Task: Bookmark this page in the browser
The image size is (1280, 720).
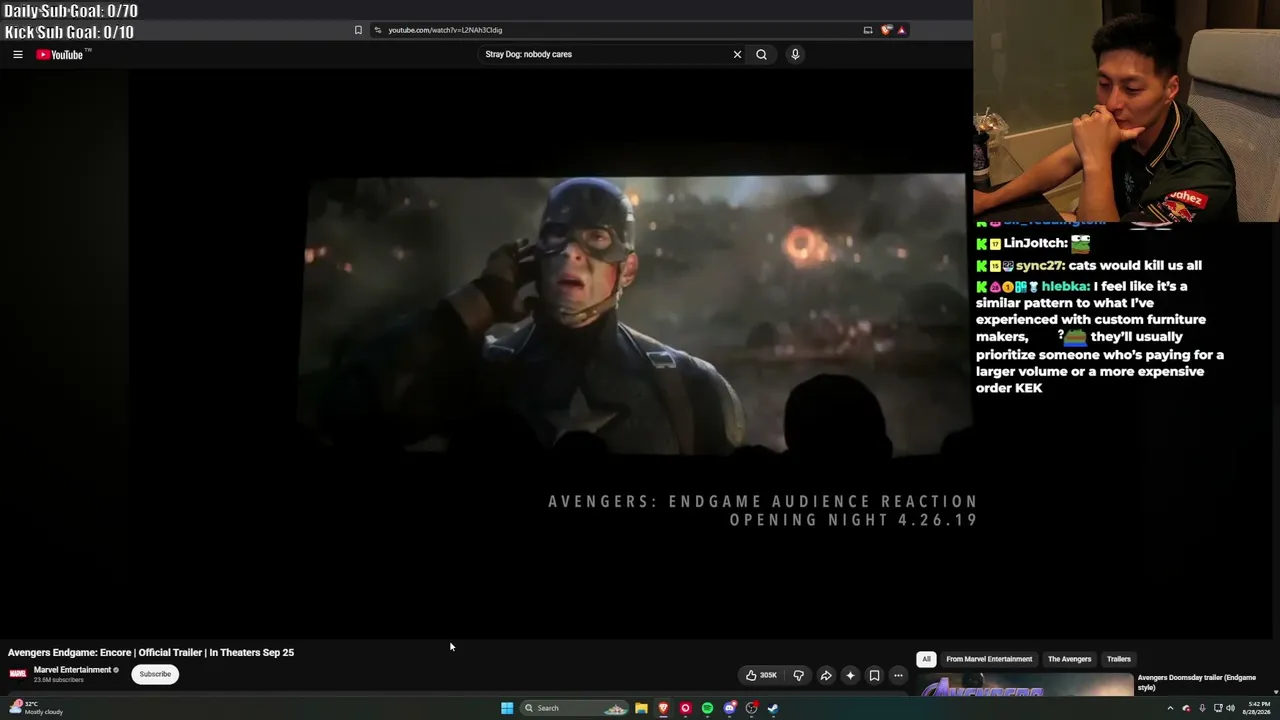Action: [358, 30]
